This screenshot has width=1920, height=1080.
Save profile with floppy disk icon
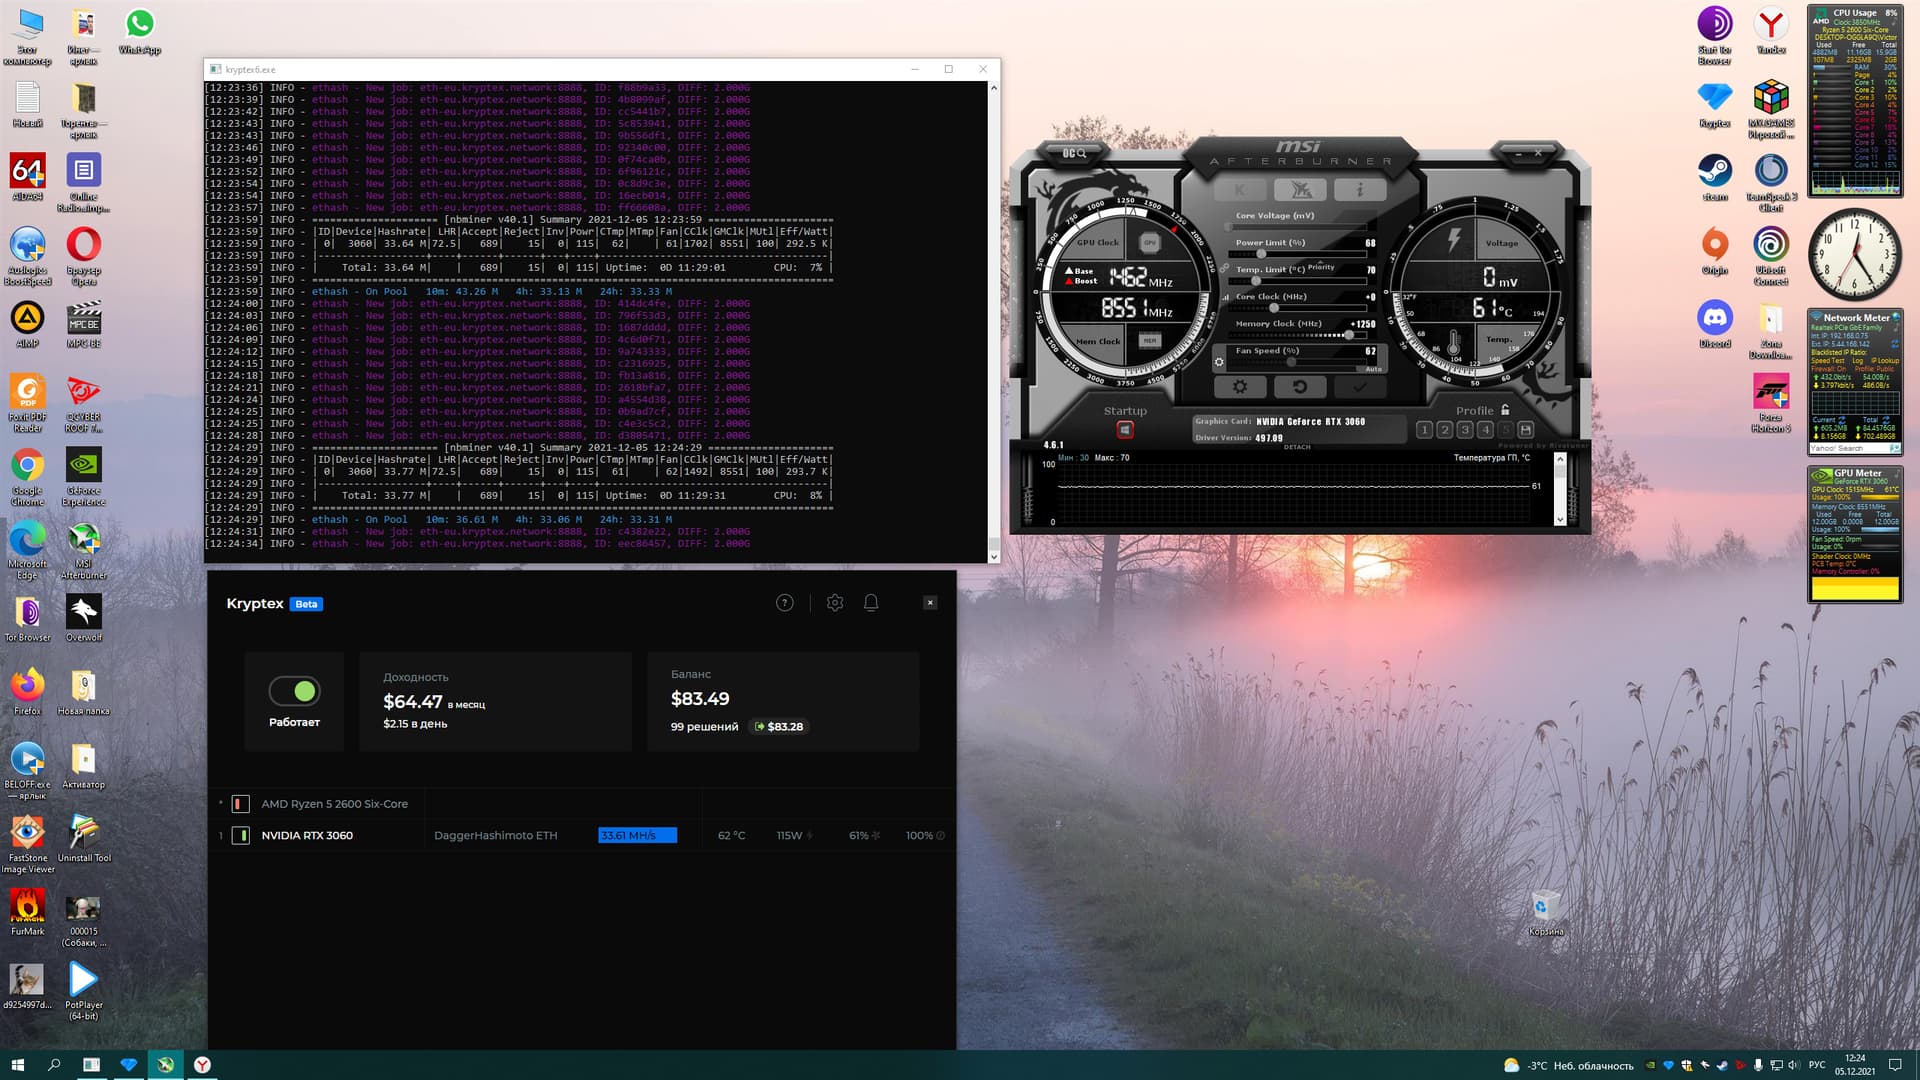(x=1526, y=430)
